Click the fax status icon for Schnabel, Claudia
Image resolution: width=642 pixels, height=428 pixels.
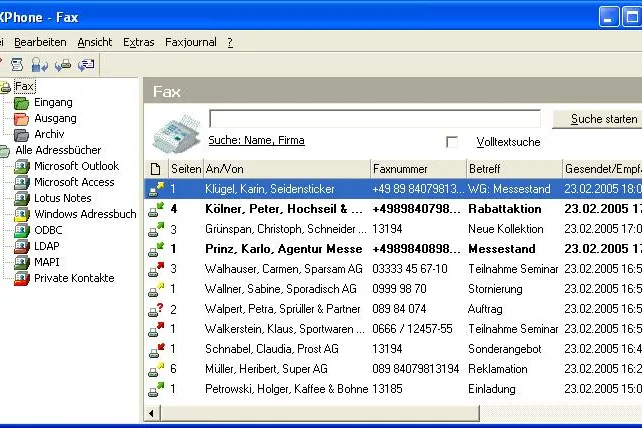pyautogui.click(x=156, y=349)
